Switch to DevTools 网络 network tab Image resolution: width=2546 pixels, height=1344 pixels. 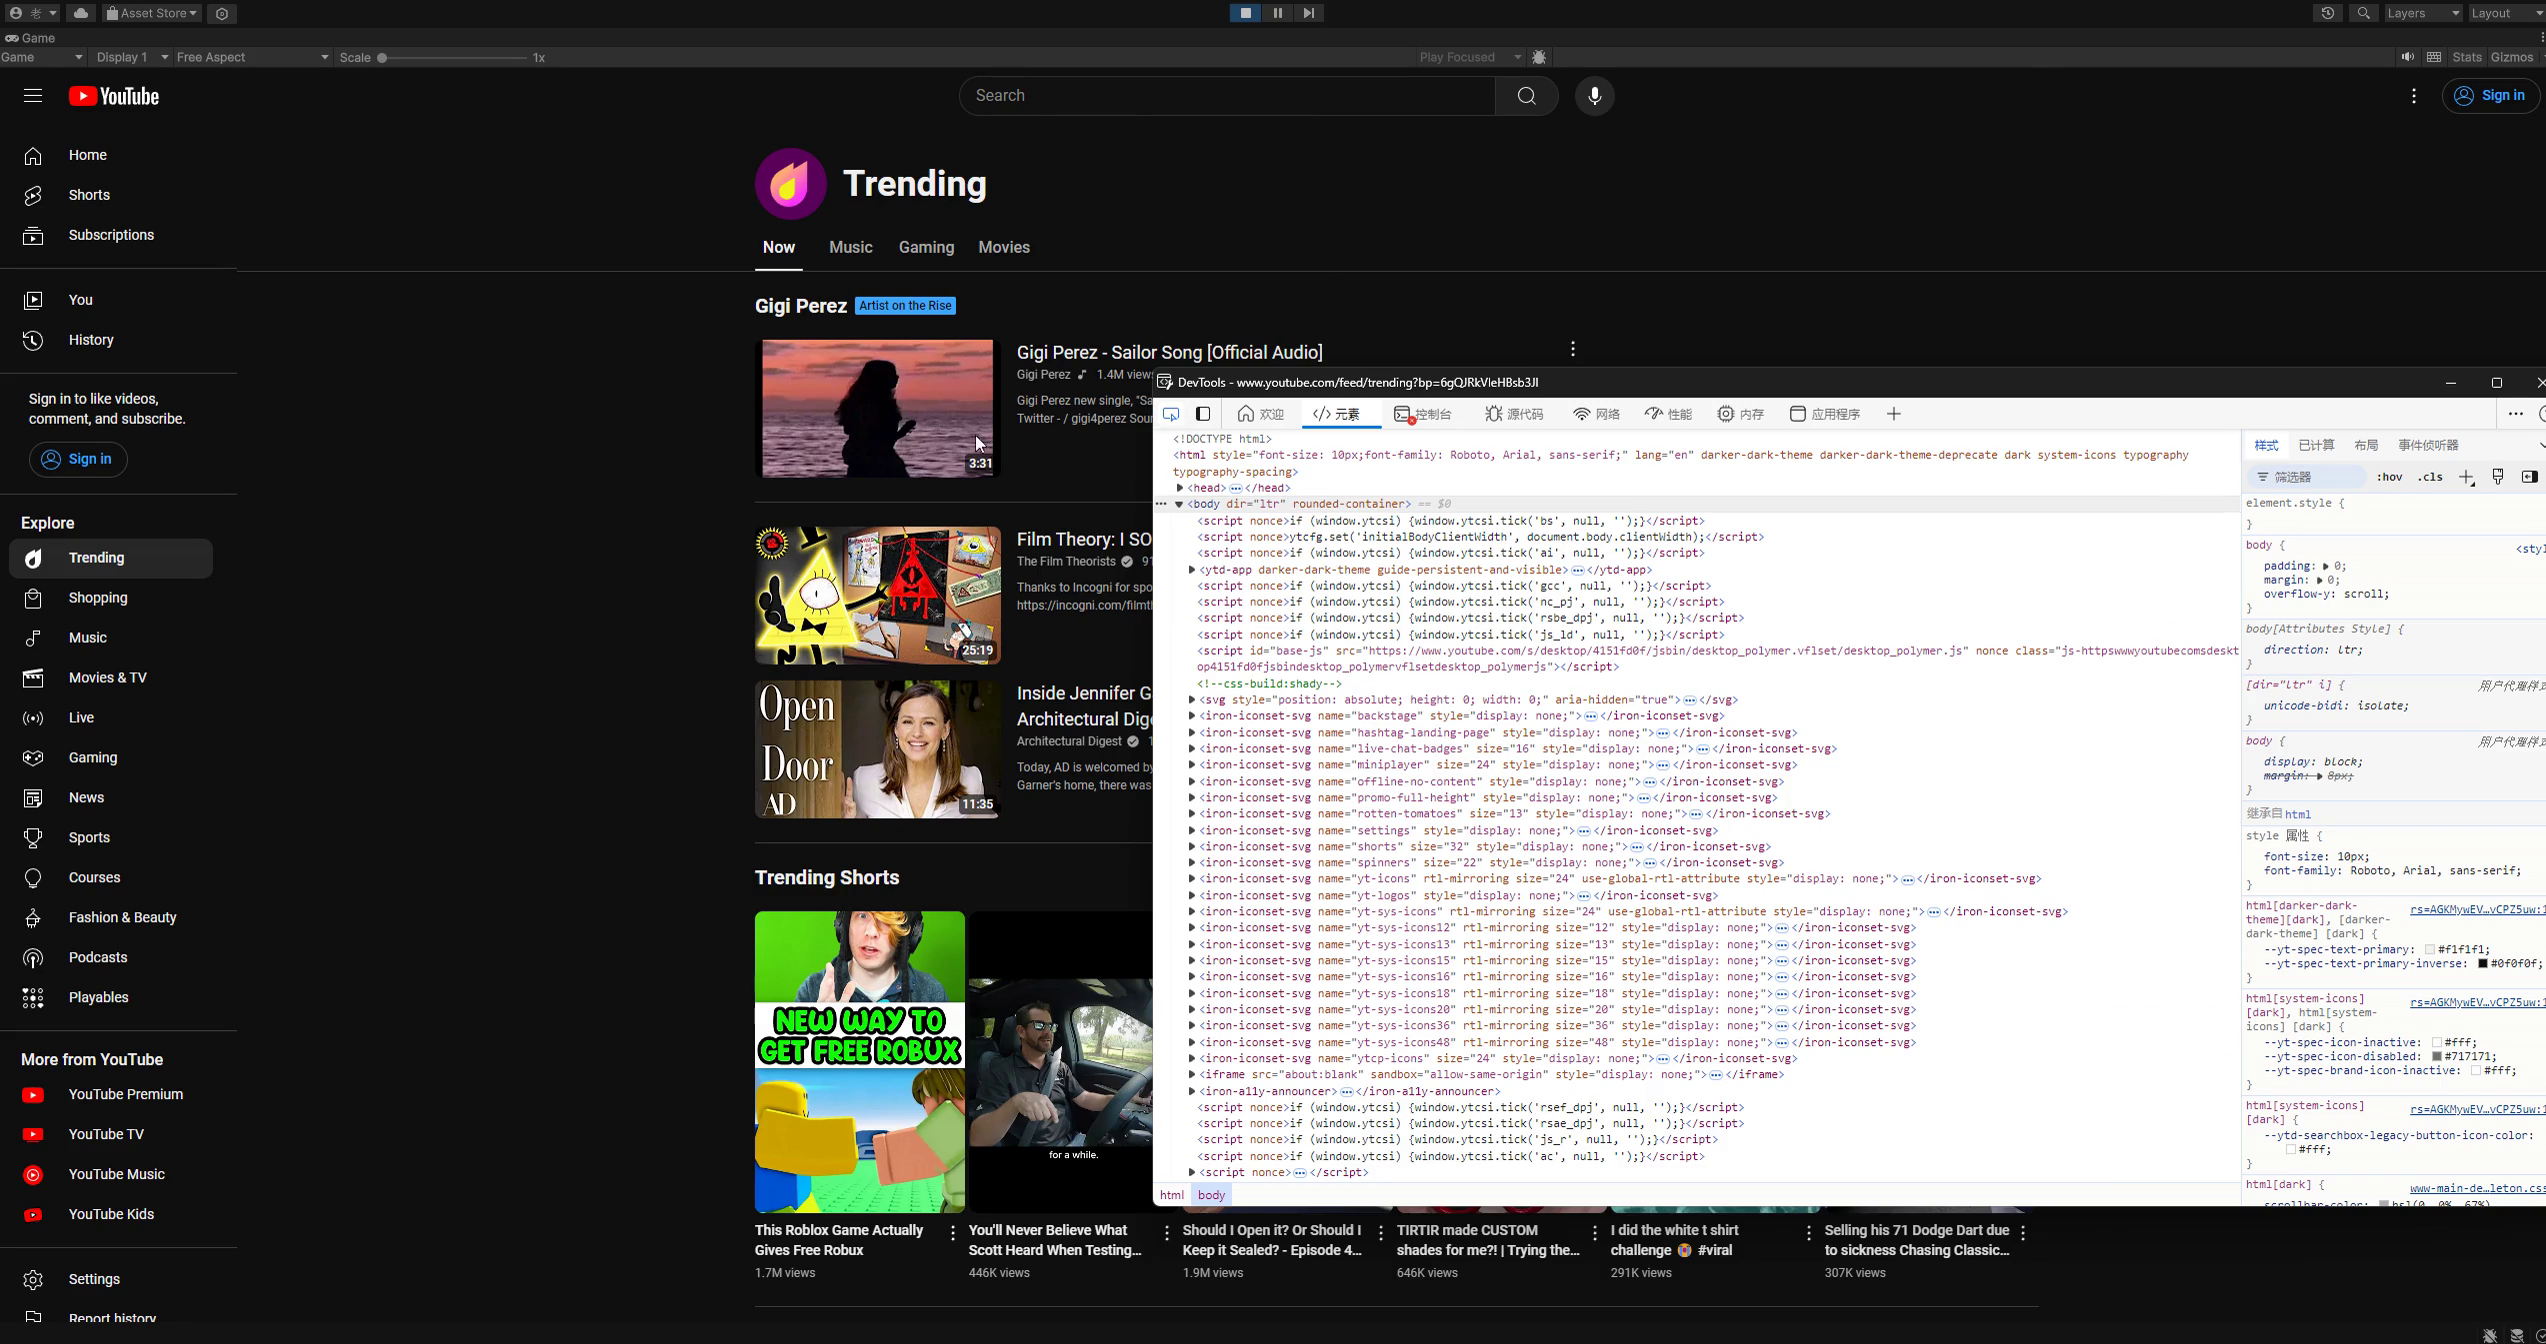pos(1597,414)
